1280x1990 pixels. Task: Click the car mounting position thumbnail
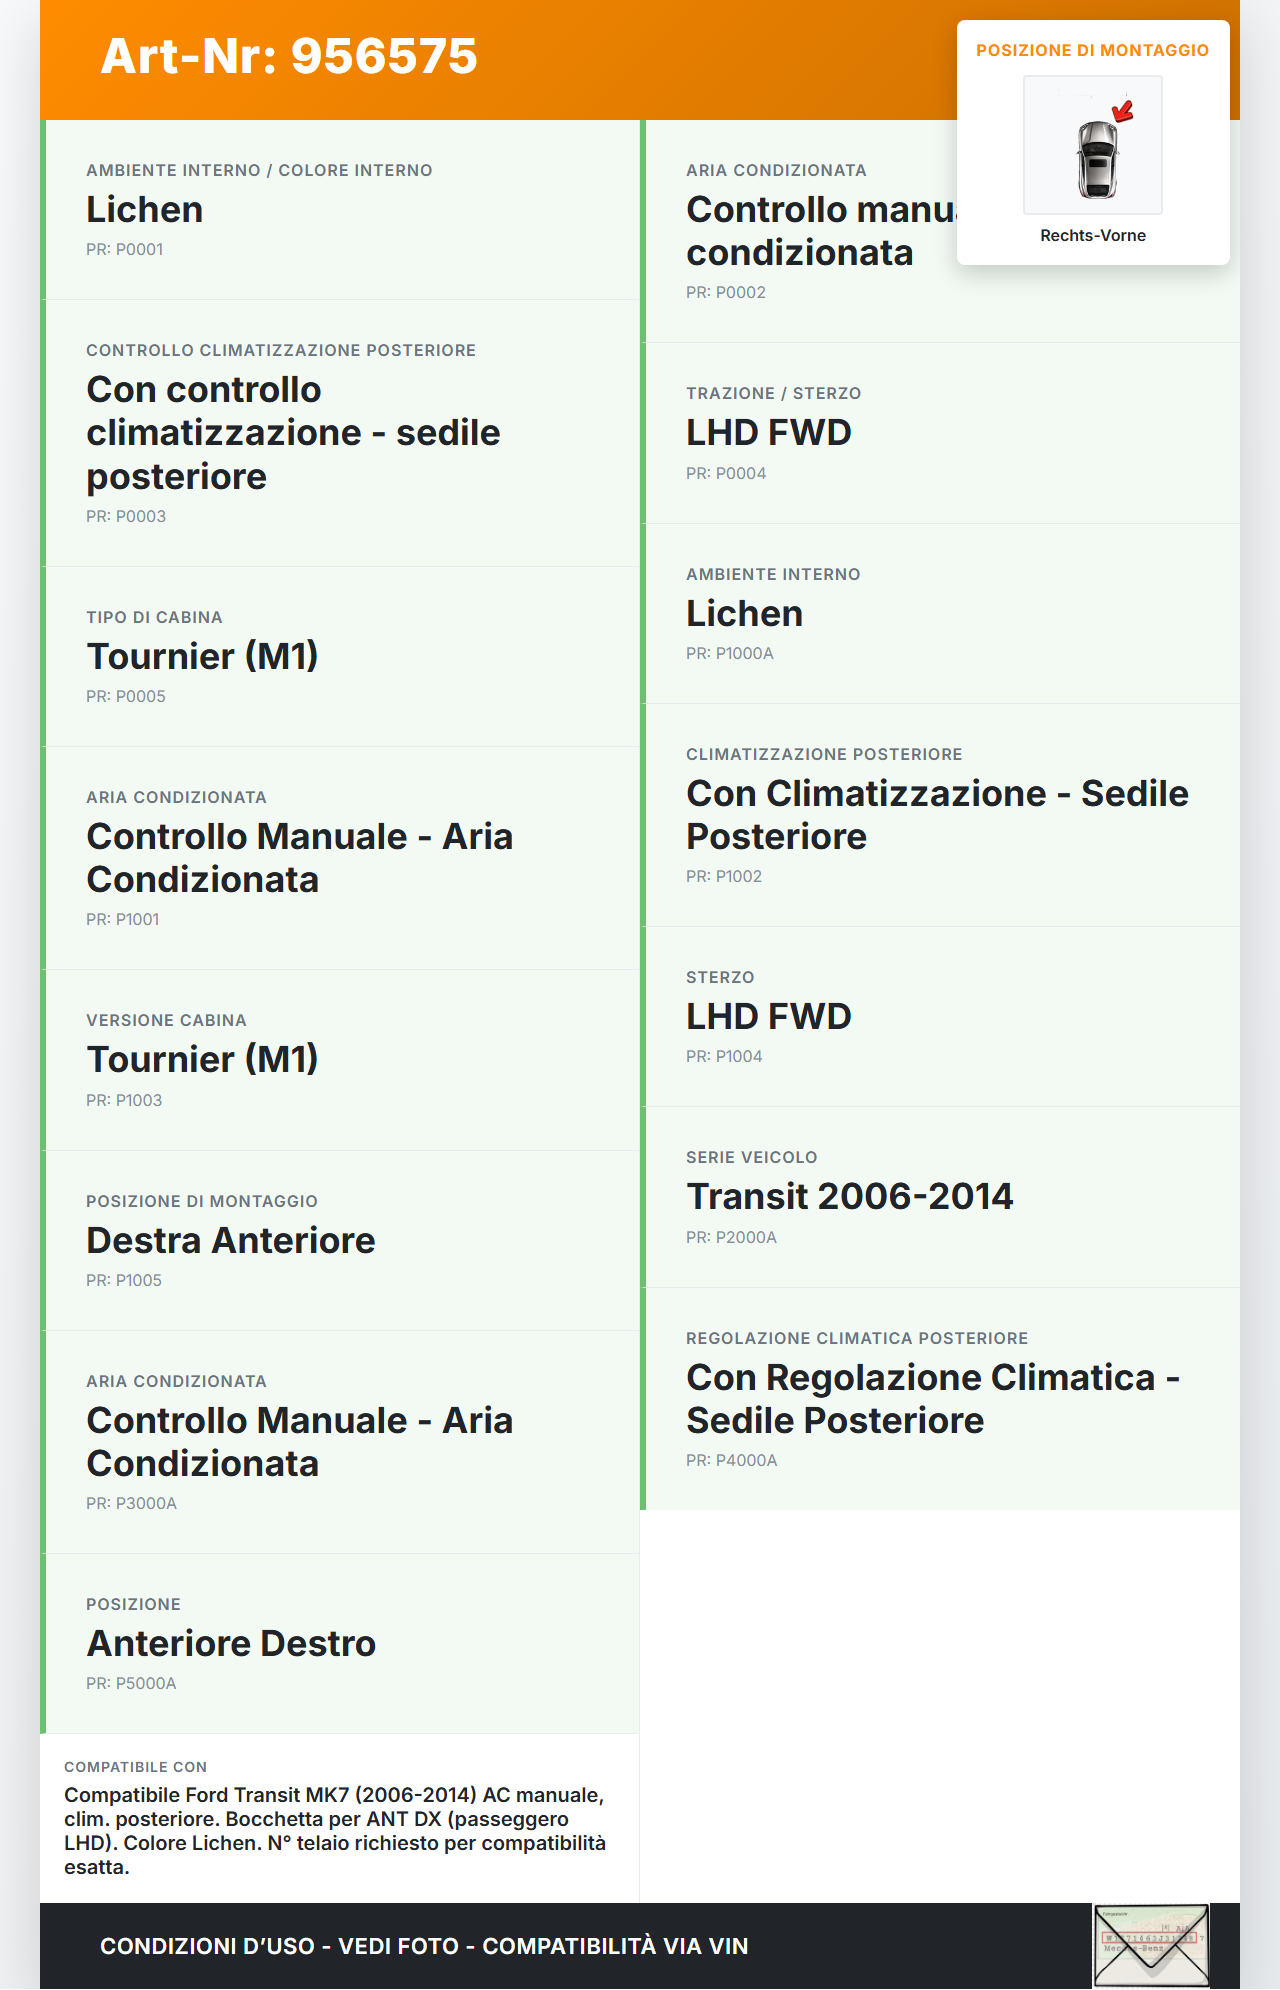tap(1092, 145)
